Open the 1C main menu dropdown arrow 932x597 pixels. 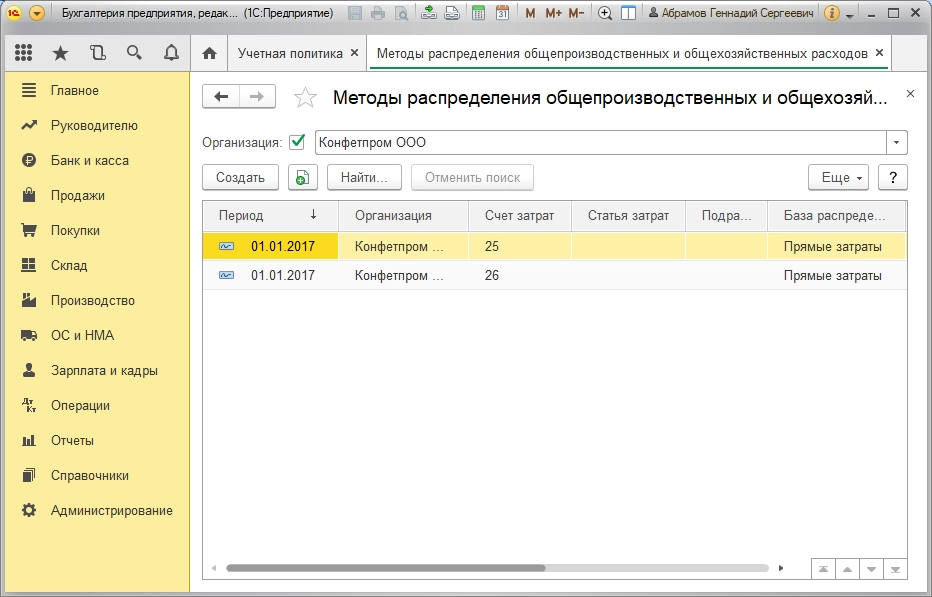(x=37, y=12)
